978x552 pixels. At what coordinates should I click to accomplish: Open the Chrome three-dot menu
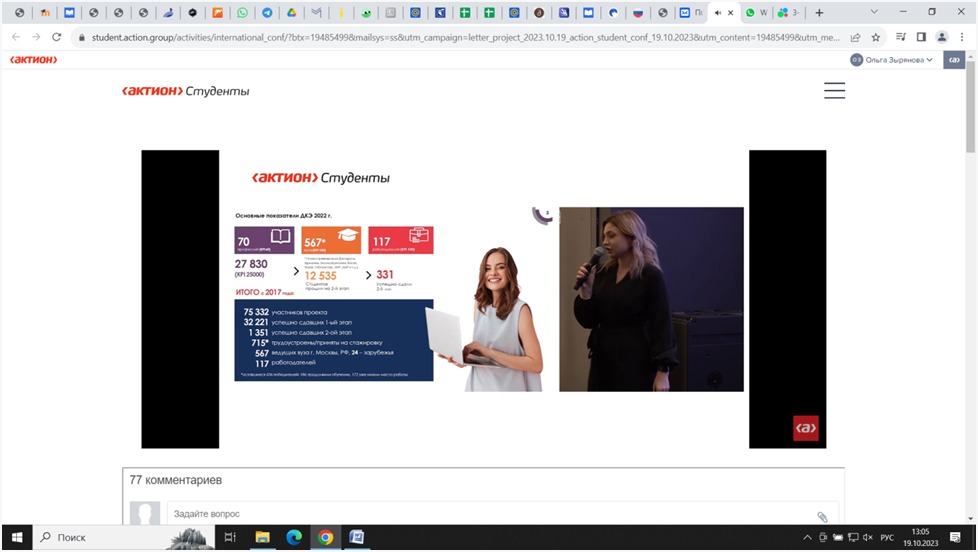(962, 37)
